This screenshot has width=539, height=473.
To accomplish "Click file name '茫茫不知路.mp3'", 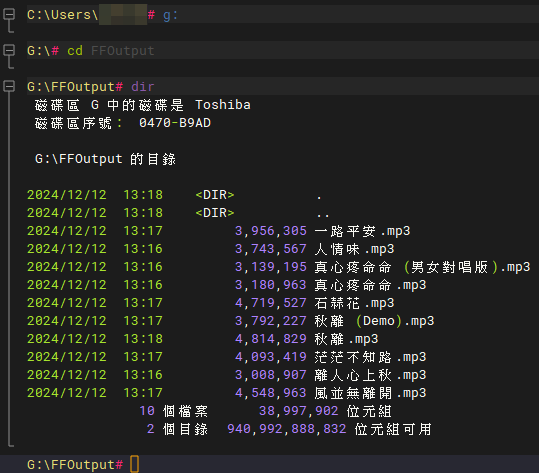I will tap(370, 357).
